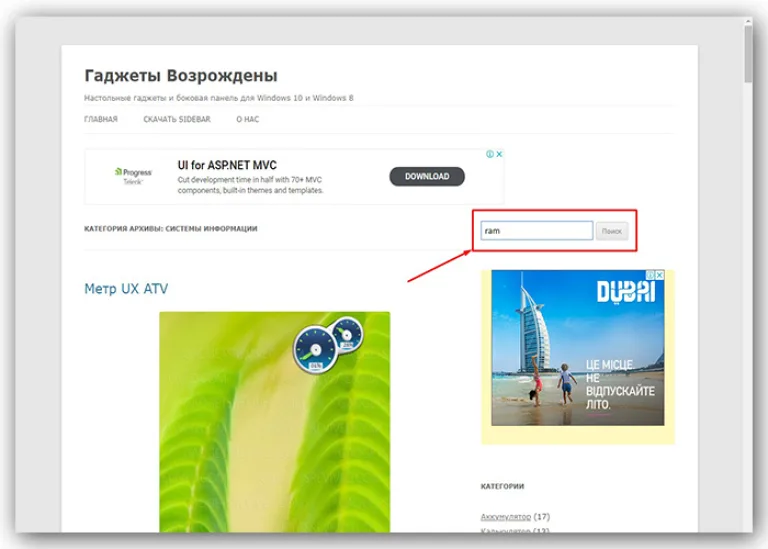This screenshot has width=768, height=549.
Task: Click the КАТЕГОРИЯ АРХИВЫ heading text
Action: pyautogui.click(x=170, y=229)
